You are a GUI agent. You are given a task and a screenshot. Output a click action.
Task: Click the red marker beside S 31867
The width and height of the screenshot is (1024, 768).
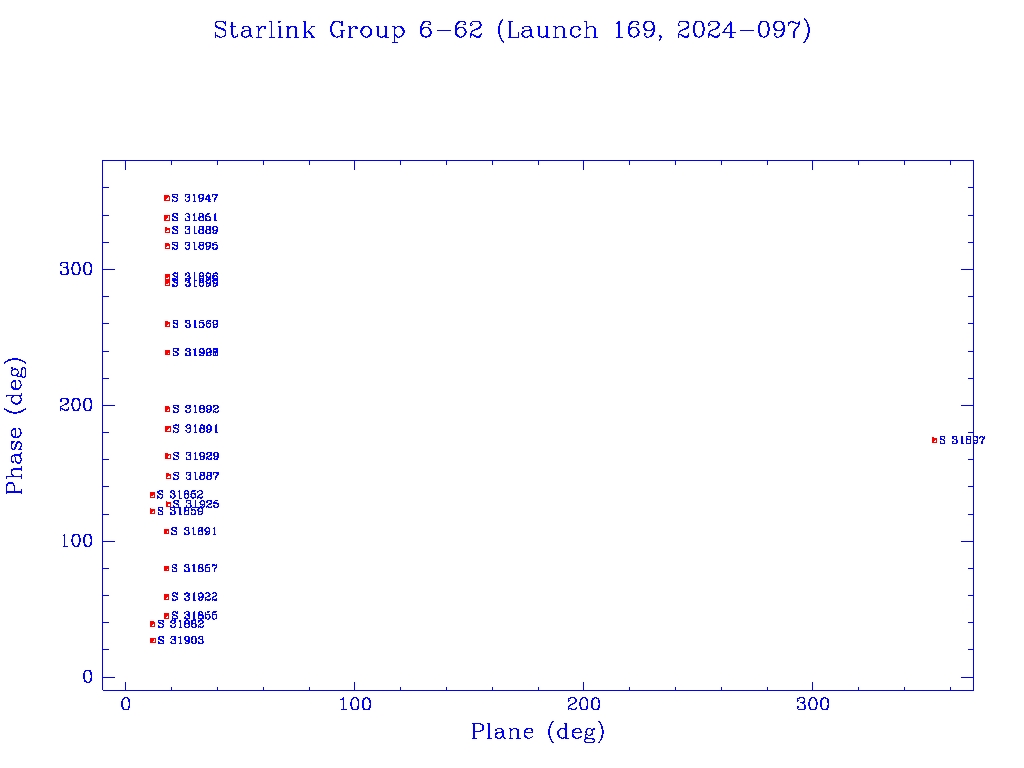(167, 569)
